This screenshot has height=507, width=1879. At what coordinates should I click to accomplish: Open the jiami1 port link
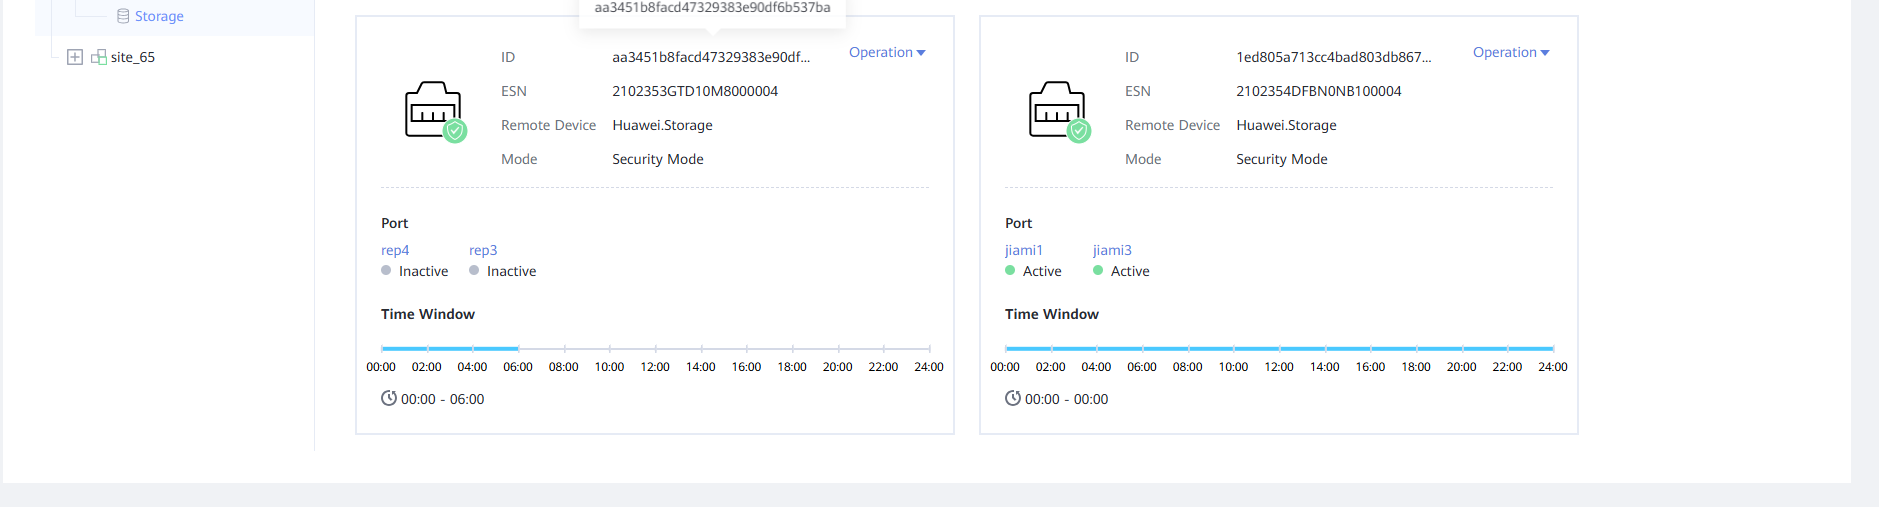pos(1023,250)
